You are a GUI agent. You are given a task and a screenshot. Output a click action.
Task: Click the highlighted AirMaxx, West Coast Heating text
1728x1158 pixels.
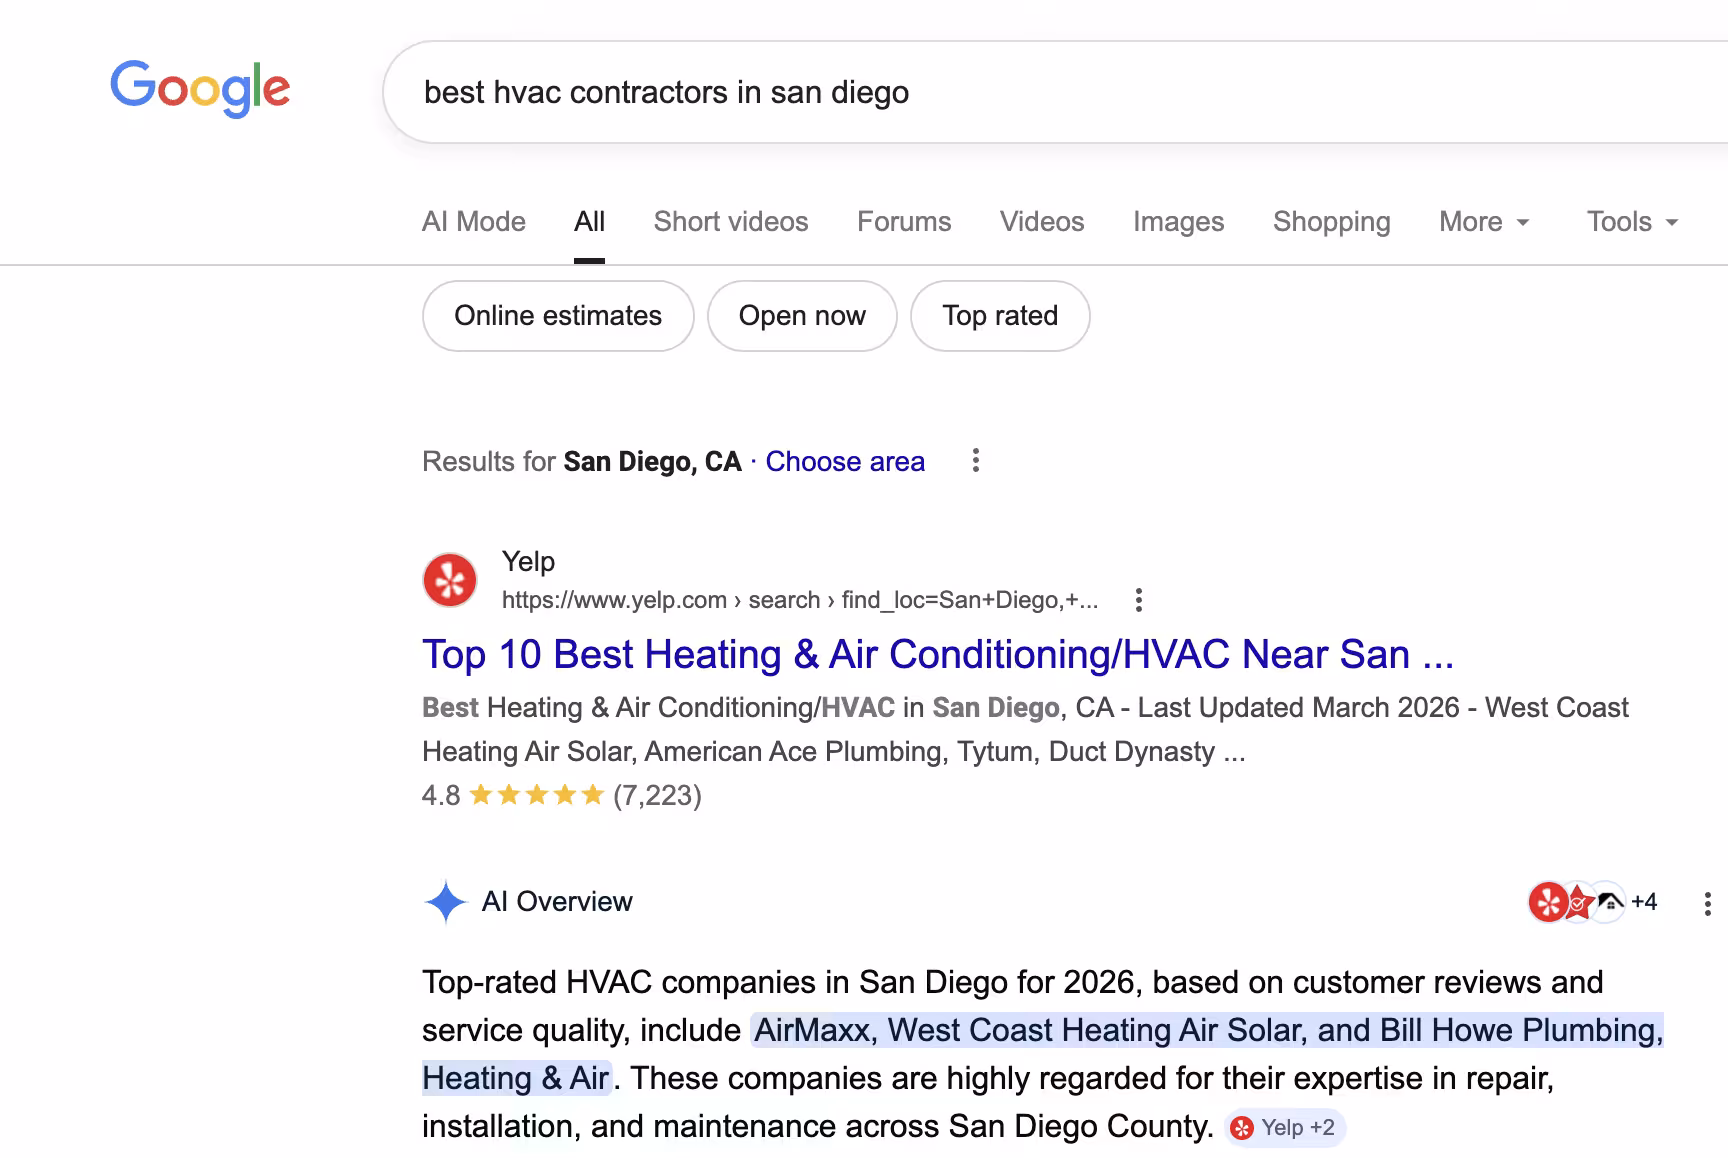(1042, 1054)
